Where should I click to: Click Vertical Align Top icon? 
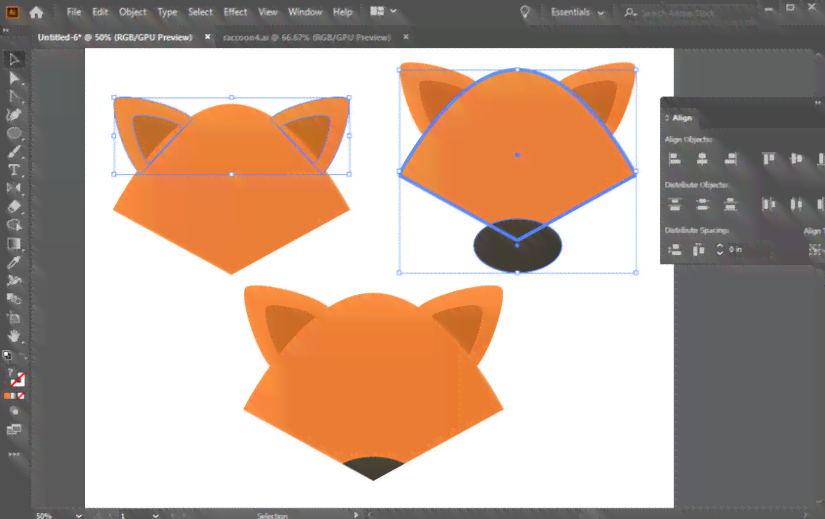click(769, 158)
